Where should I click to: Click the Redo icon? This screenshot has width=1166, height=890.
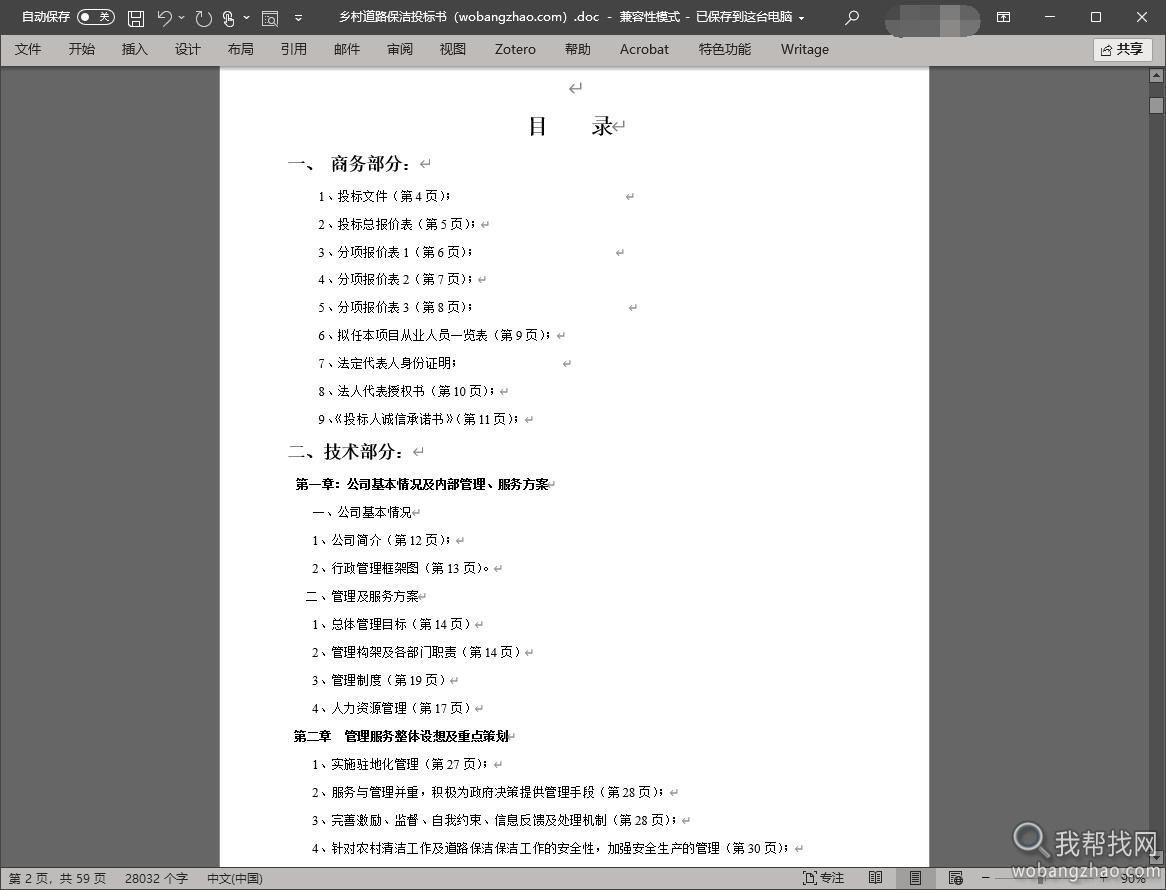tap(203, 17)
